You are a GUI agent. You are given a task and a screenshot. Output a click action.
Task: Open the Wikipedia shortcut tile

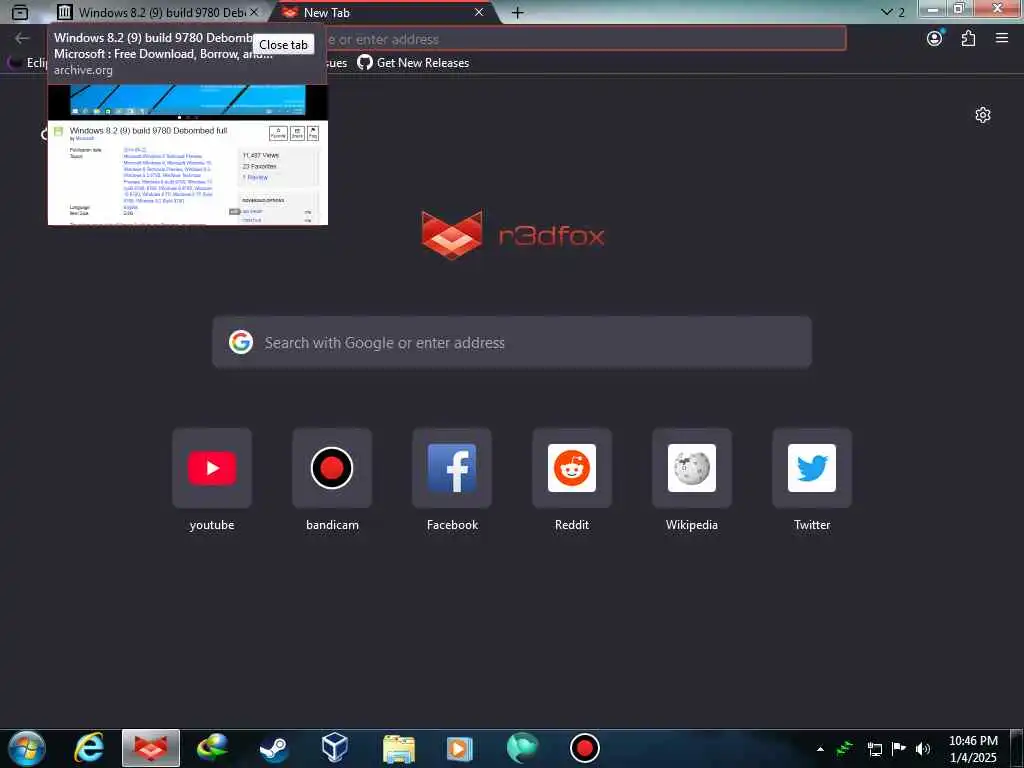pos(692,468)
